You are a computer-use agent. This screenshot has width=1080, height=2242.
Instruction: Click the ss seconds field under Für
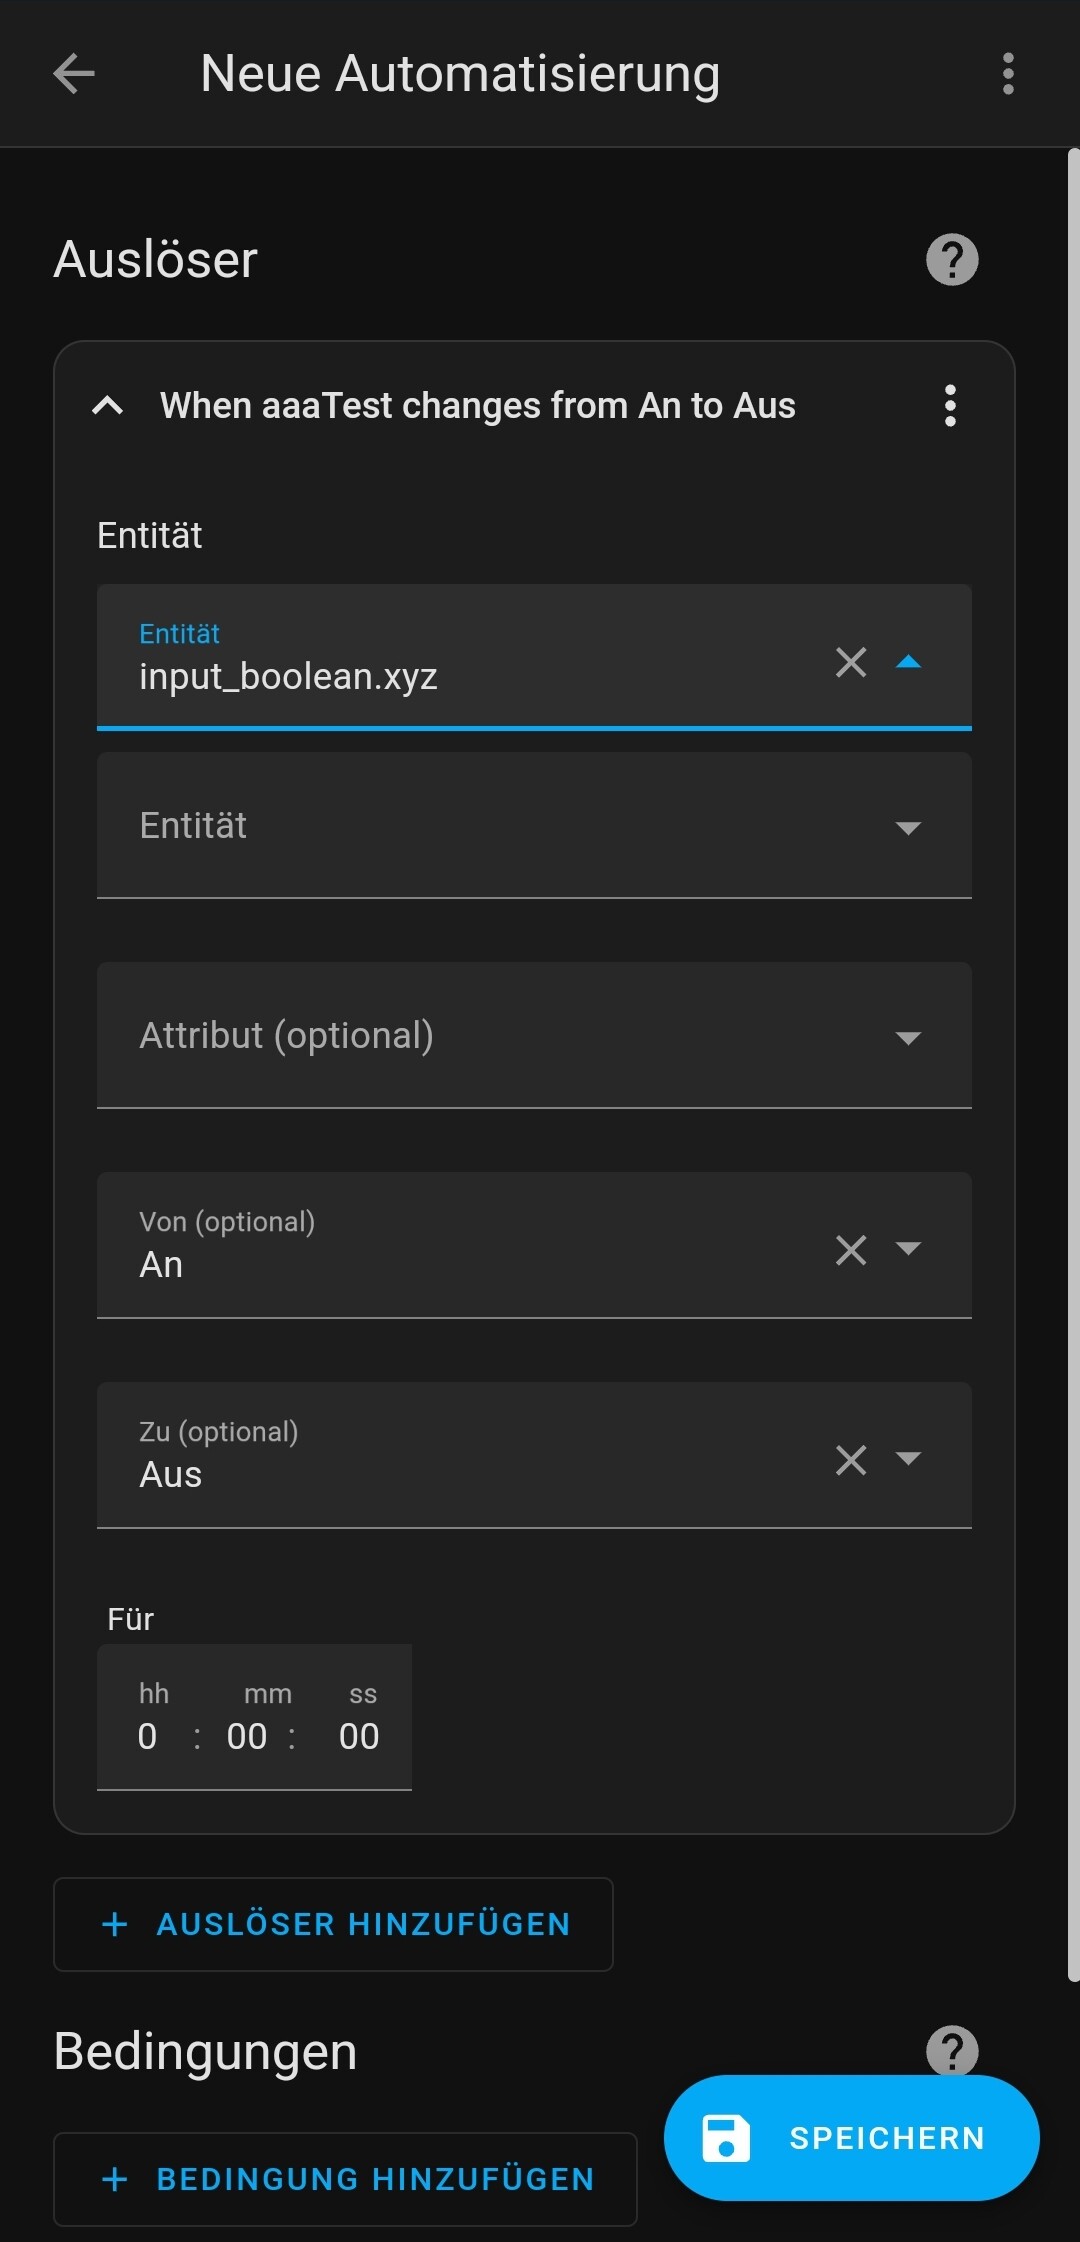tap(359, 1736)
